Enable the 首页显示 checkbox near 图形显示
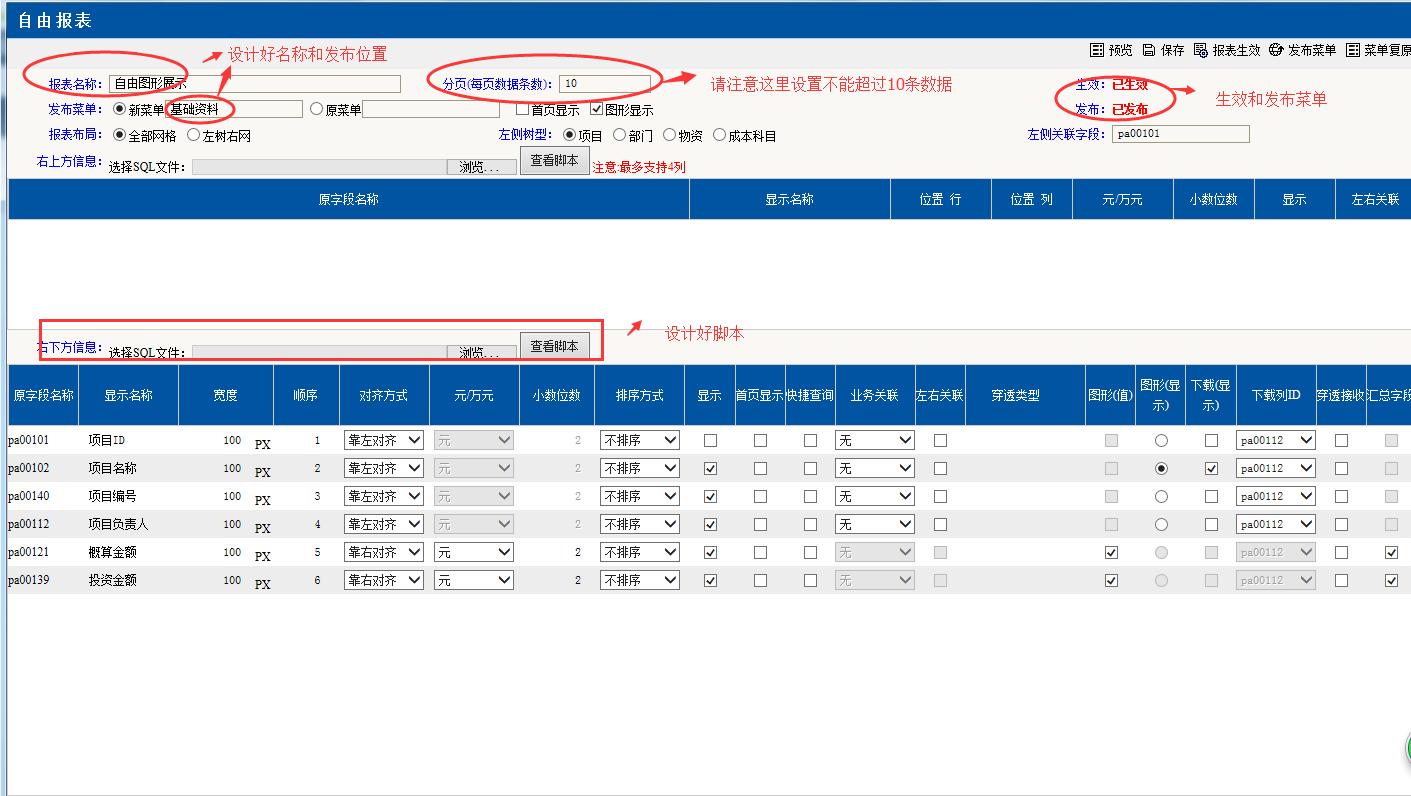The height and width of the screenshot is (796, 1411). pos(522,109)
